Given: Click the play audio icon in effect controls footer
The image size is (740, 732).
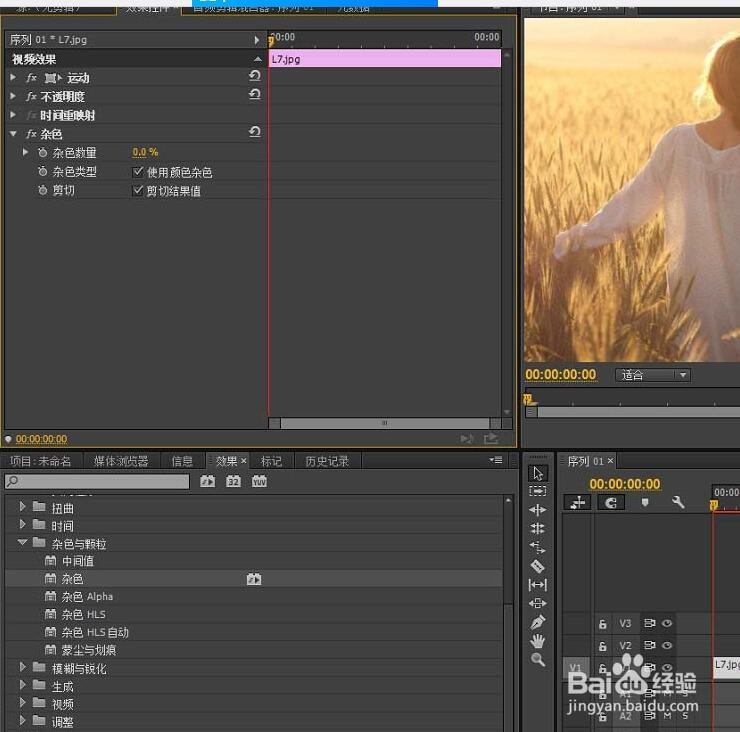Looking at the screenshot, I should pyautogui.click(x=467, y=439).
